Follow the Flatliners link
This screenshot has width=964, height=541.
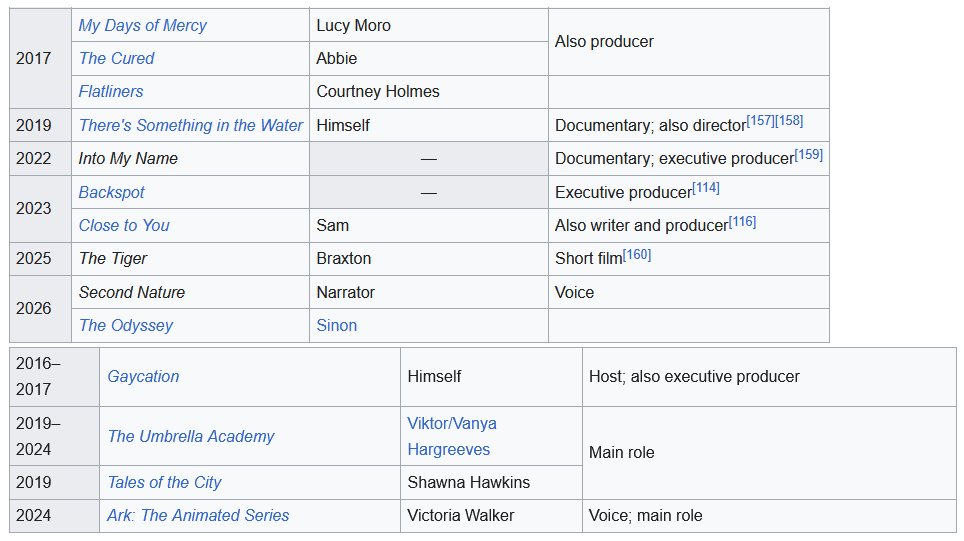pos(111,92)
